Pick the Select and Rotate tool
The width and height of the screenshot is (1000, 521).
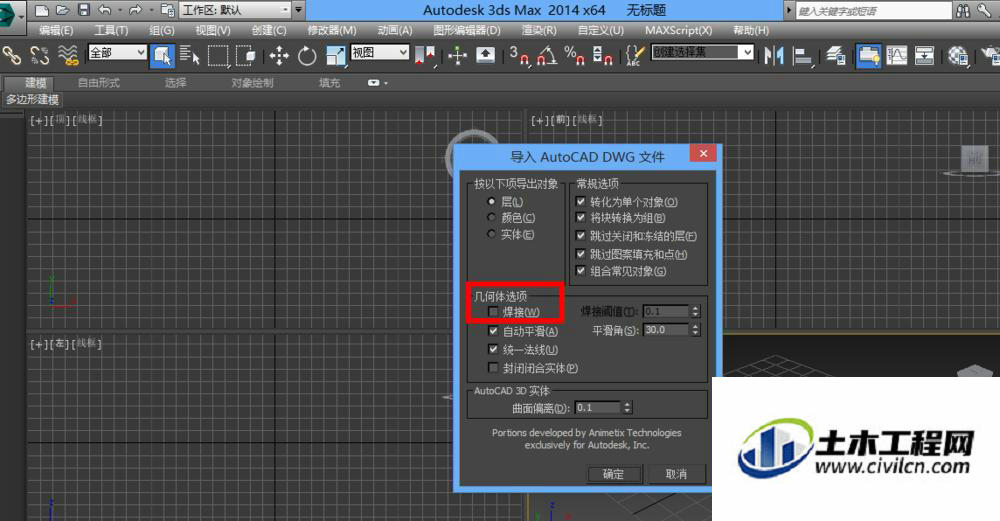tap(307, 56)
